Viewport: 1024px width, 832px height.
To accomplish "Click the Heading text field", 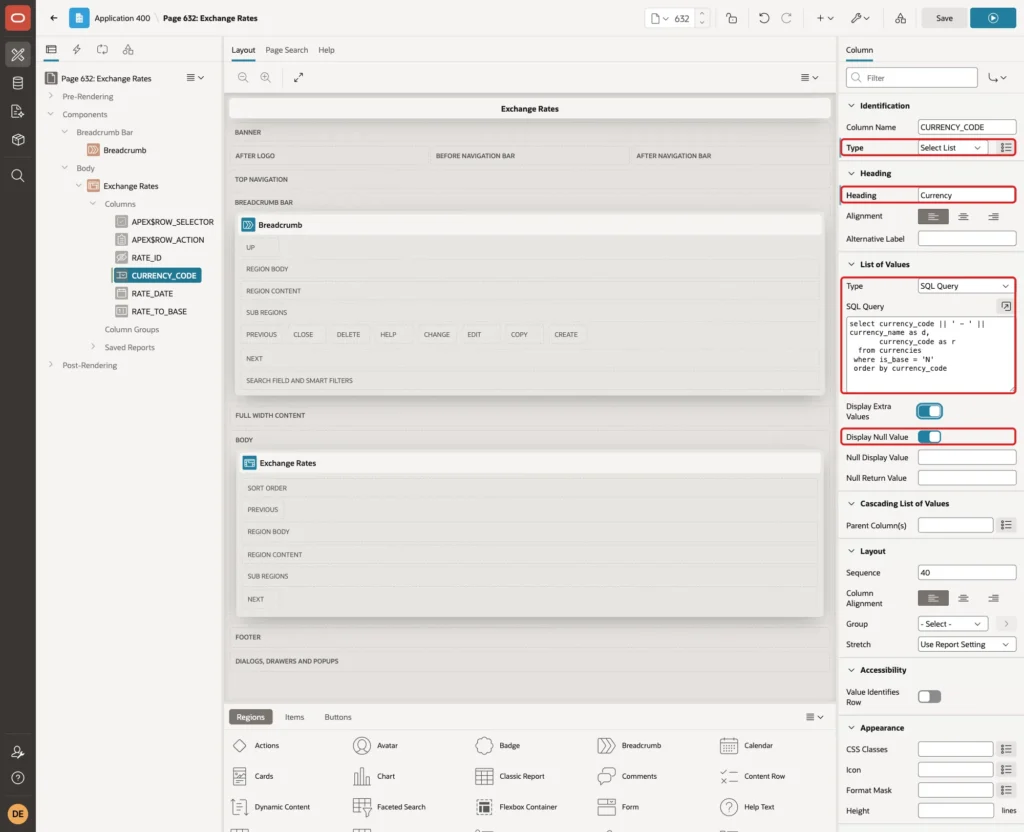I will [x=967, y=195].
